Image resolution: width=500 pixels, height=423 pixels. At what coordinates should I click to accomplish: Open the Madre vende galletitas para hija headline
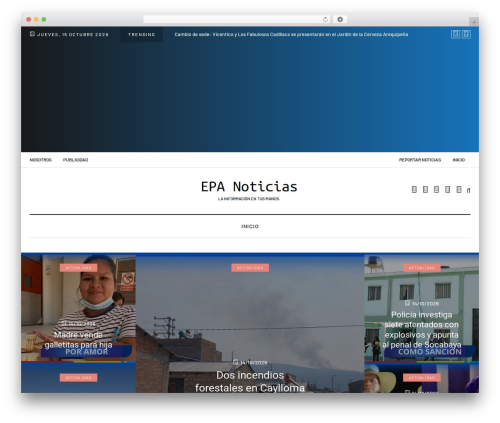(x=78, y=340)
